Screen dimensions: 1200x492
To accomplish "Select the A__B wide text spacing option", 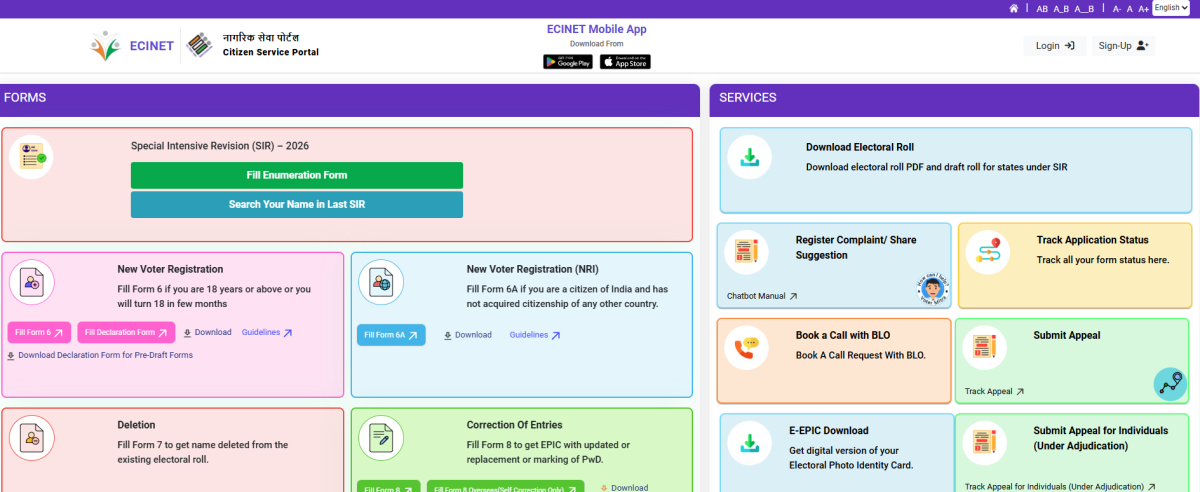I will tap(1084, 8).
